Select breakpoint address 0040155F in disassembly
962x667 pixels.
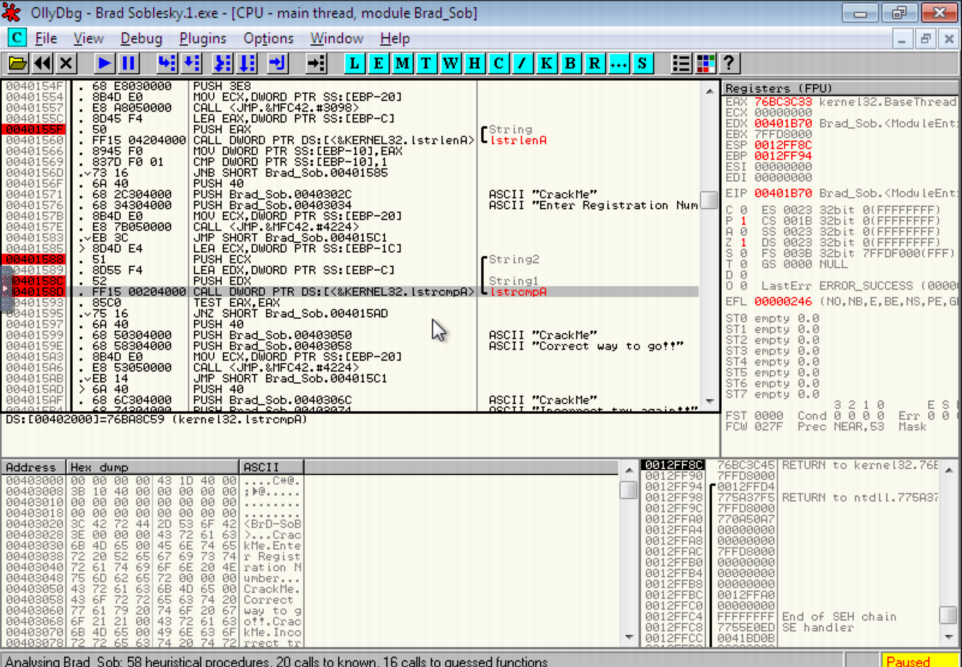[x=34, y=129]
